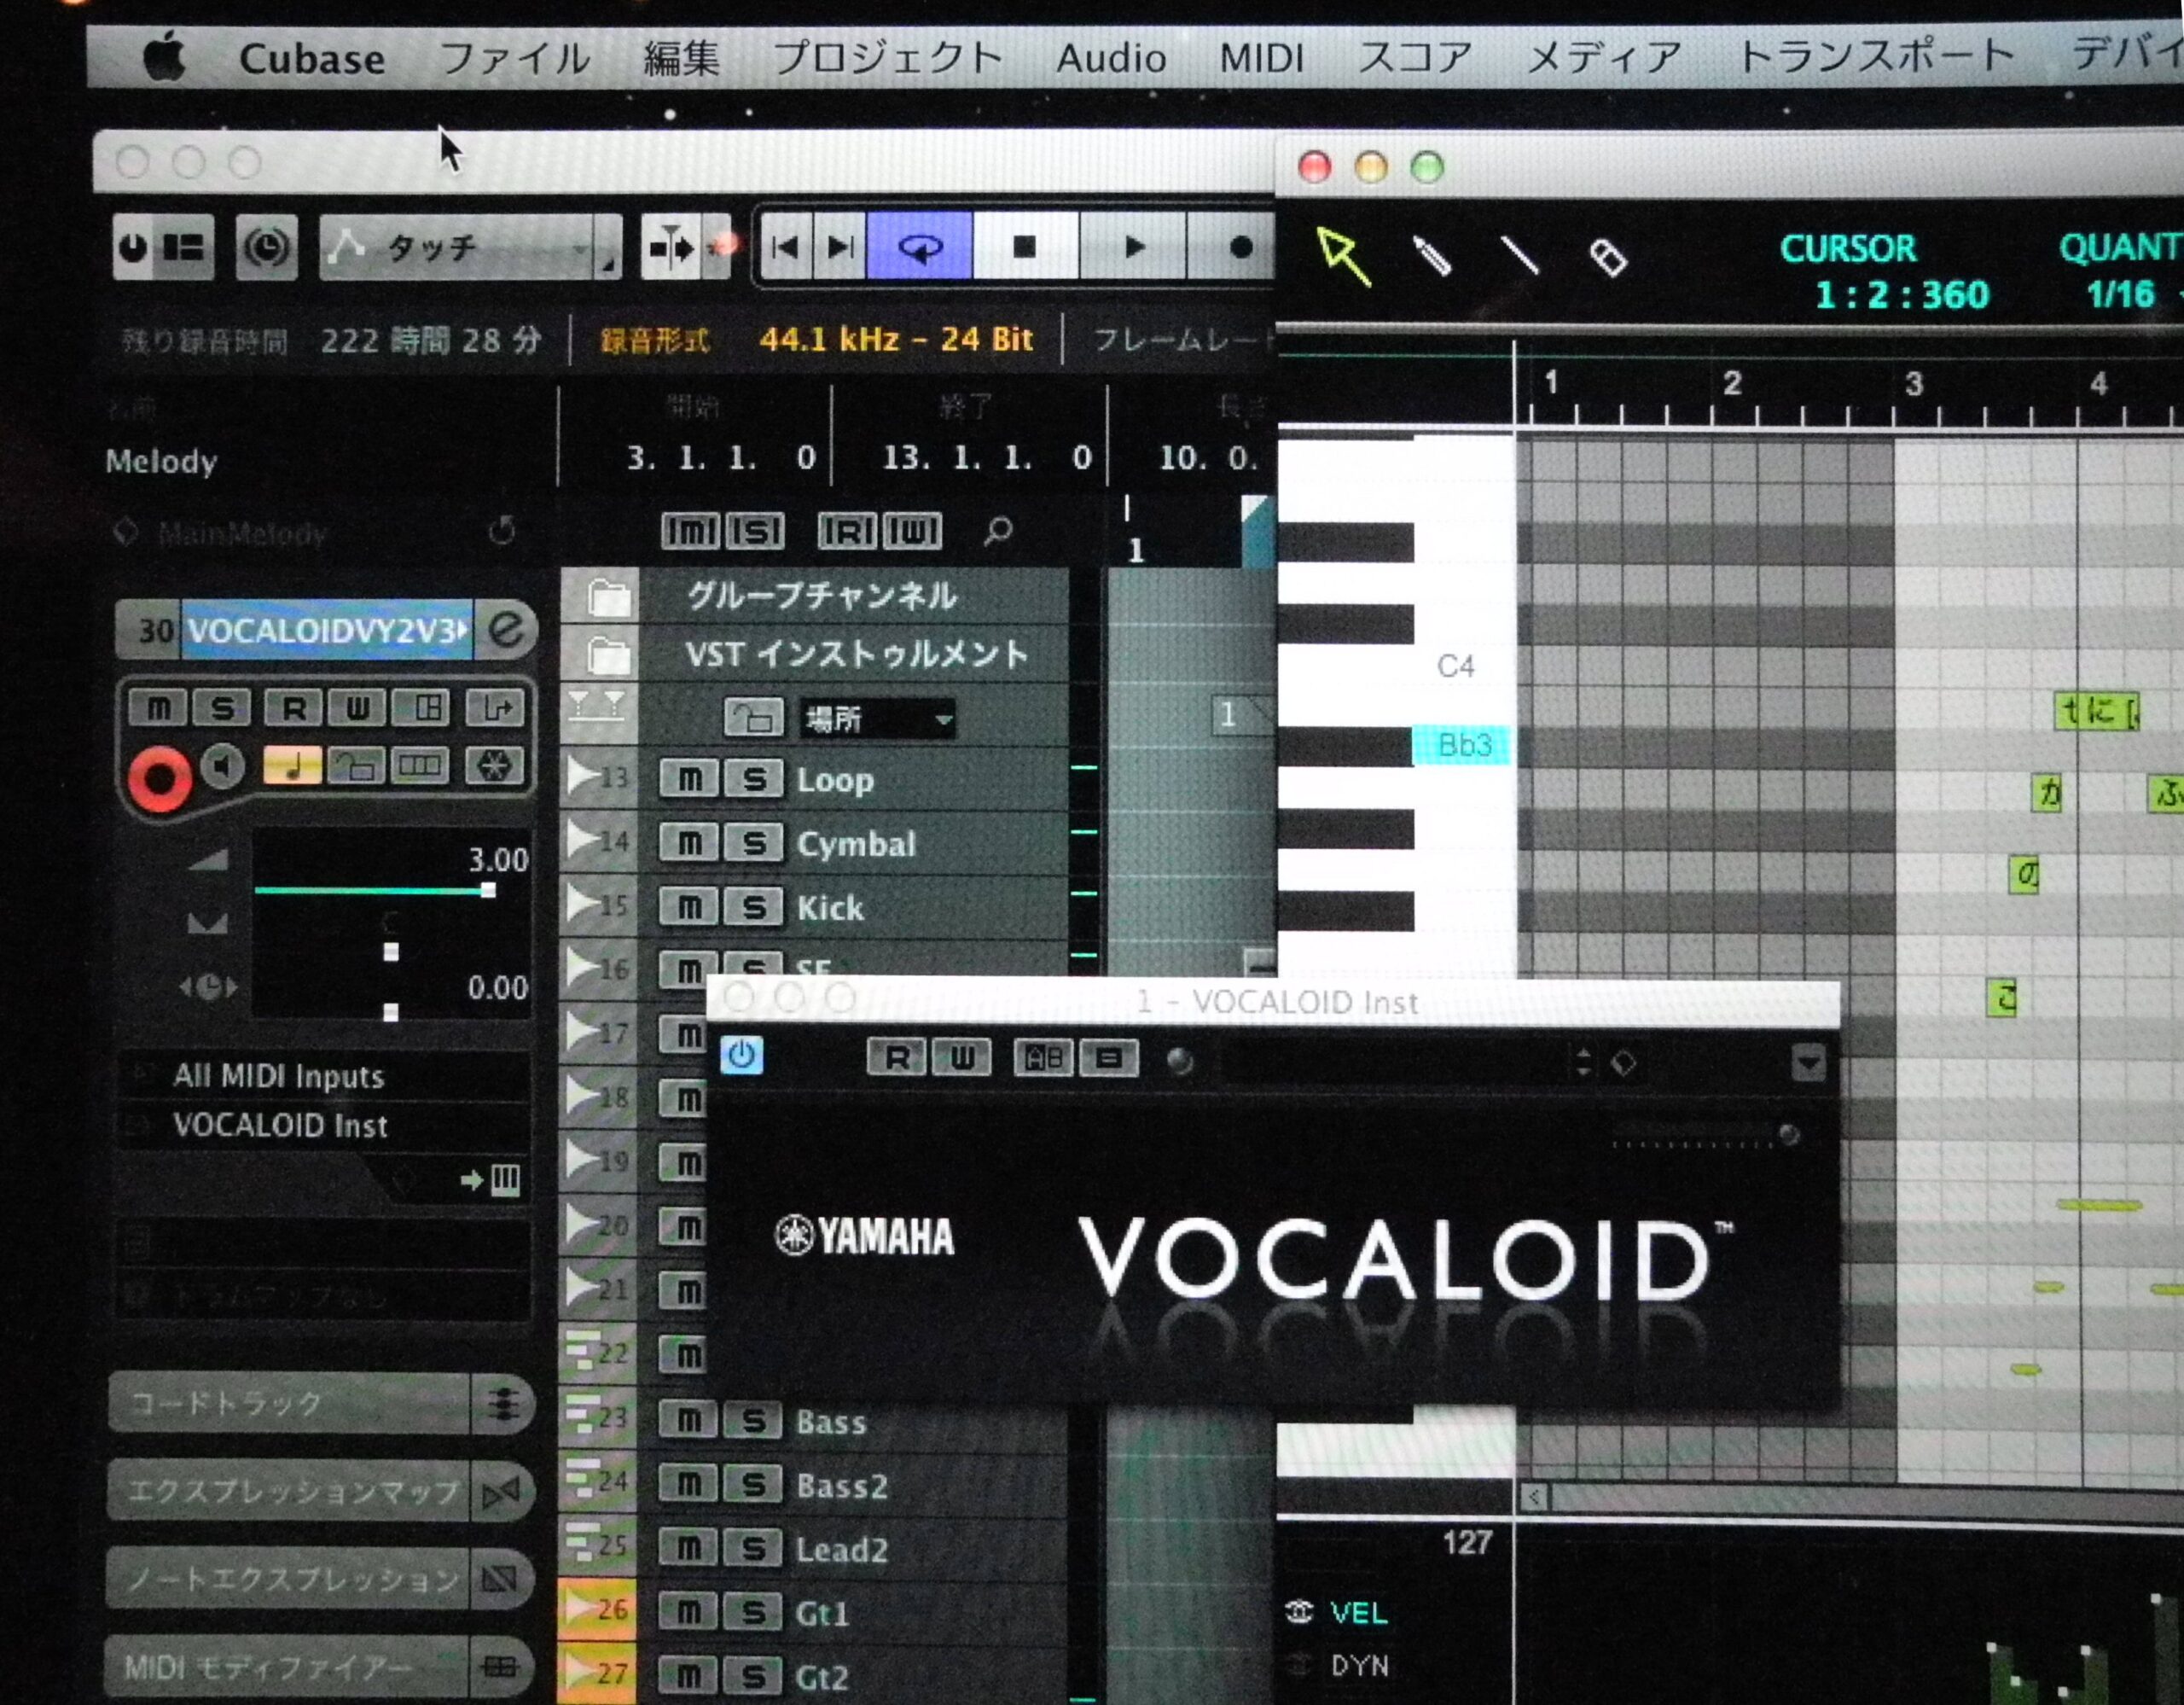Expand the エクスプレッションマップ inspector section

tap(320, 1491)
